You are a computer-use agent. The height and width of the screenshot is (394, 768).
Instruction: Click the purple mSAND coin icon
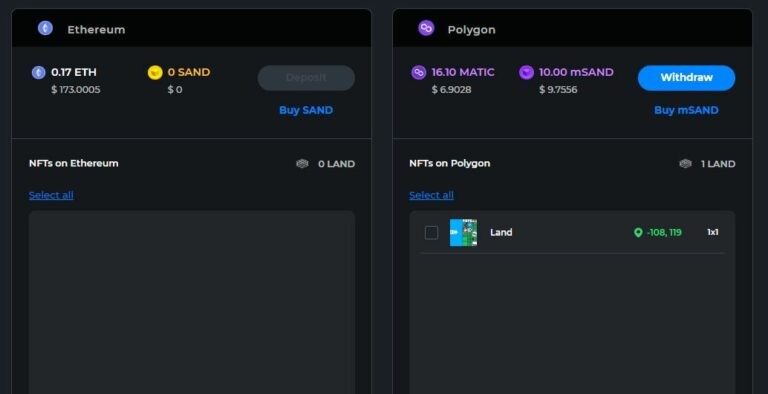coord(527,73)
